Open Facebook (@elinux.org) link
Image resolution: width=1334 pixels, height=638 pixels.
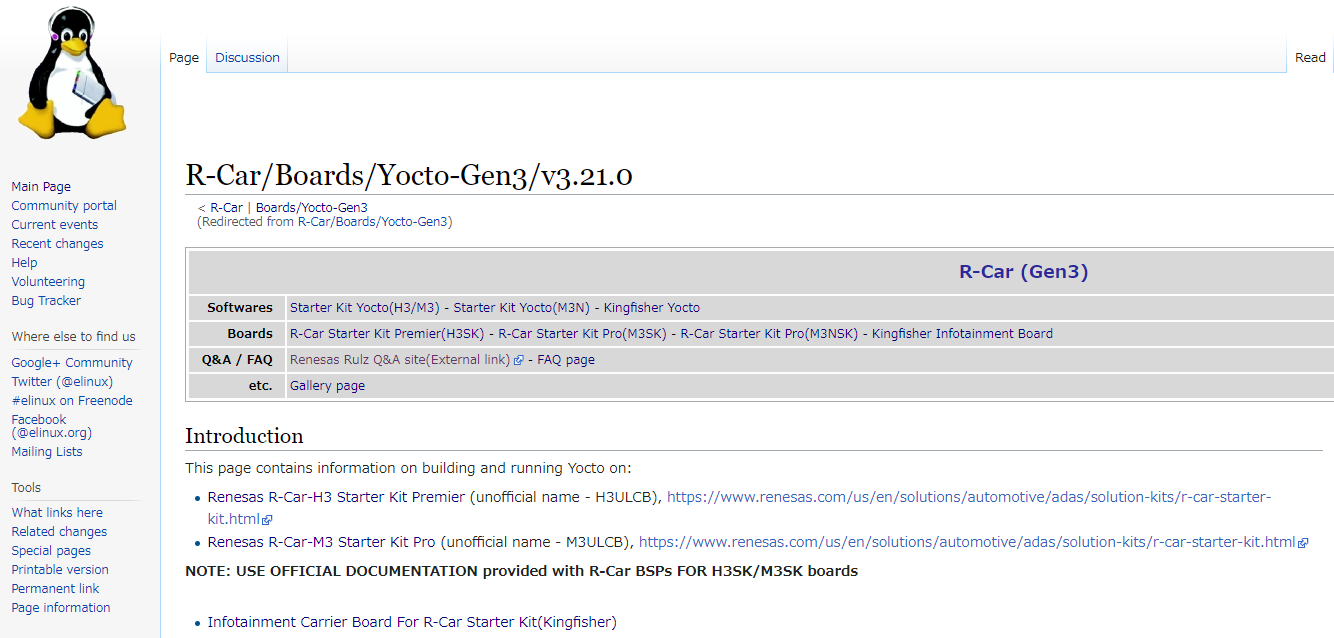(51, 426)
